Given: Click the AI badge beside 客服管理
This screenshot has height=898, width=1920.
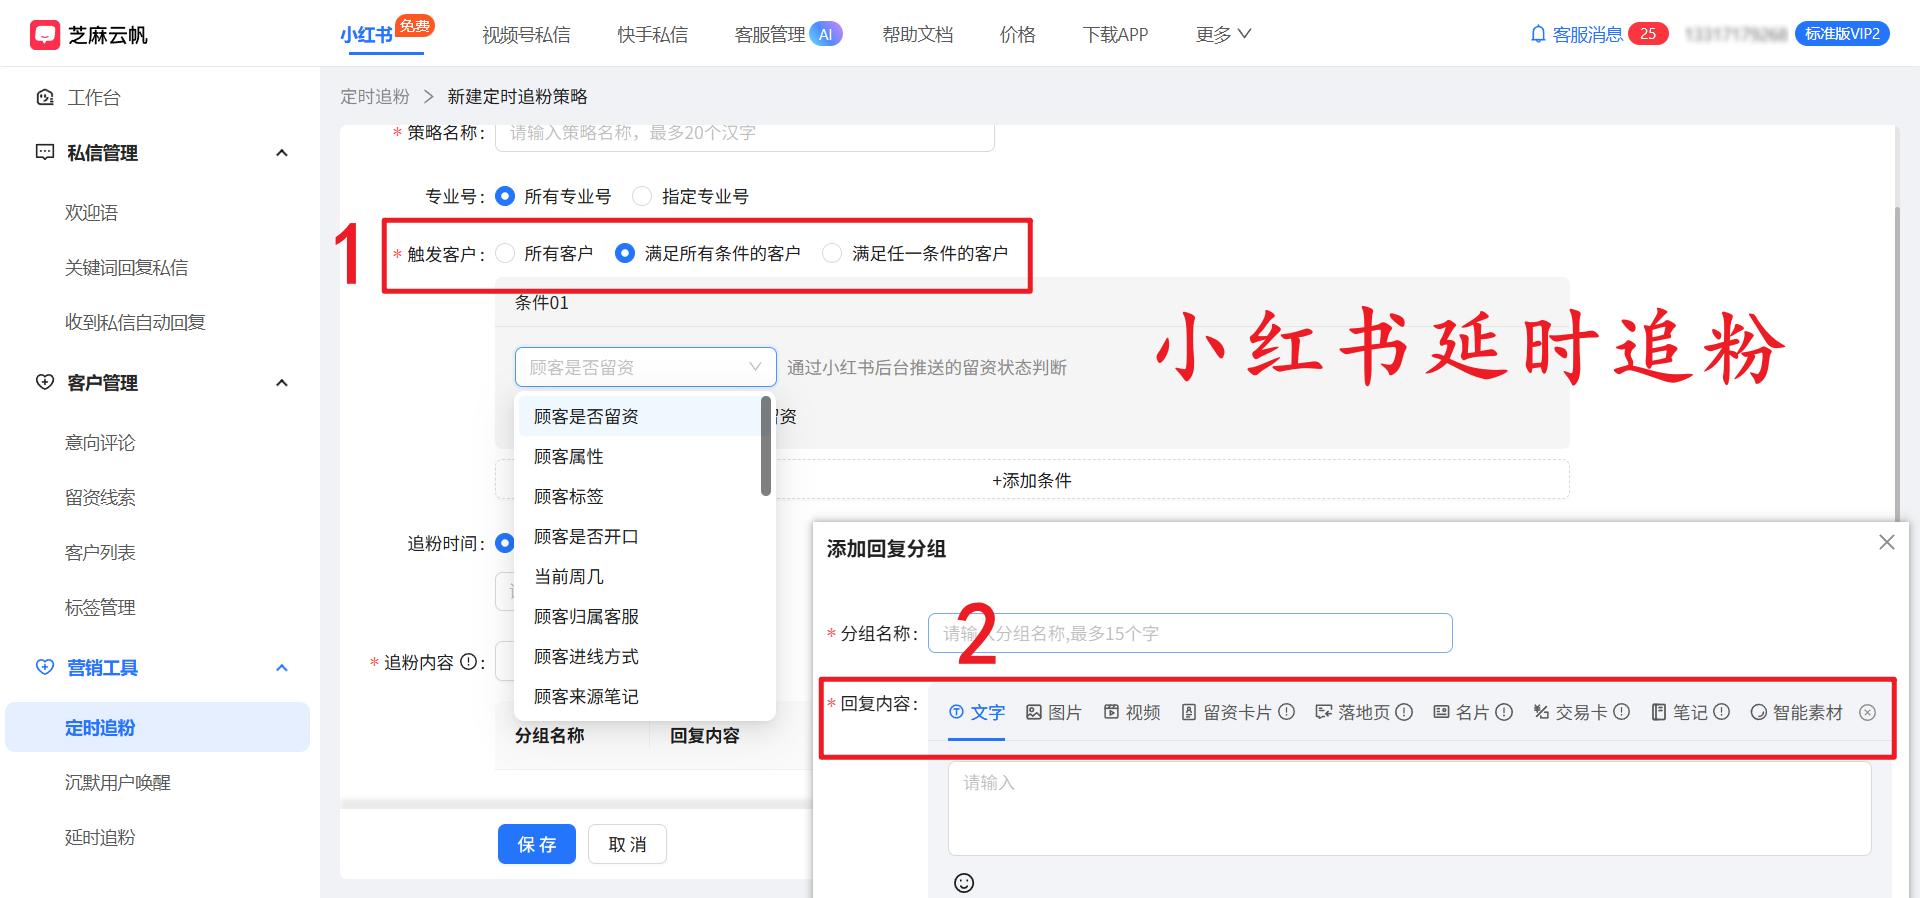Looking at the screenshot, I should tap(825, 34).
